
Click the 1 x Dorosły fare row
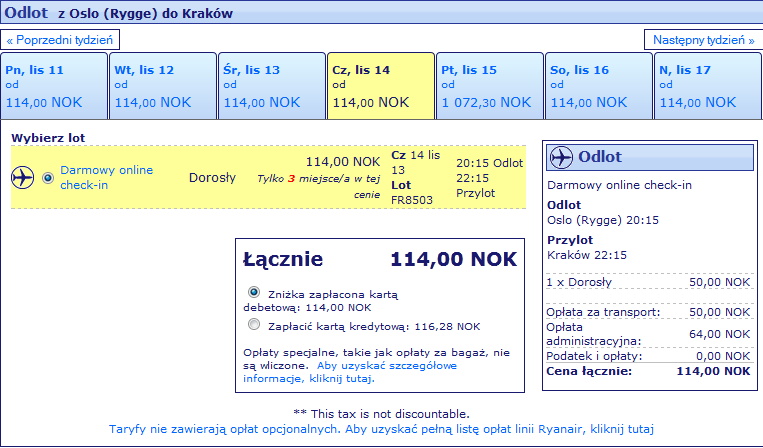648,282
